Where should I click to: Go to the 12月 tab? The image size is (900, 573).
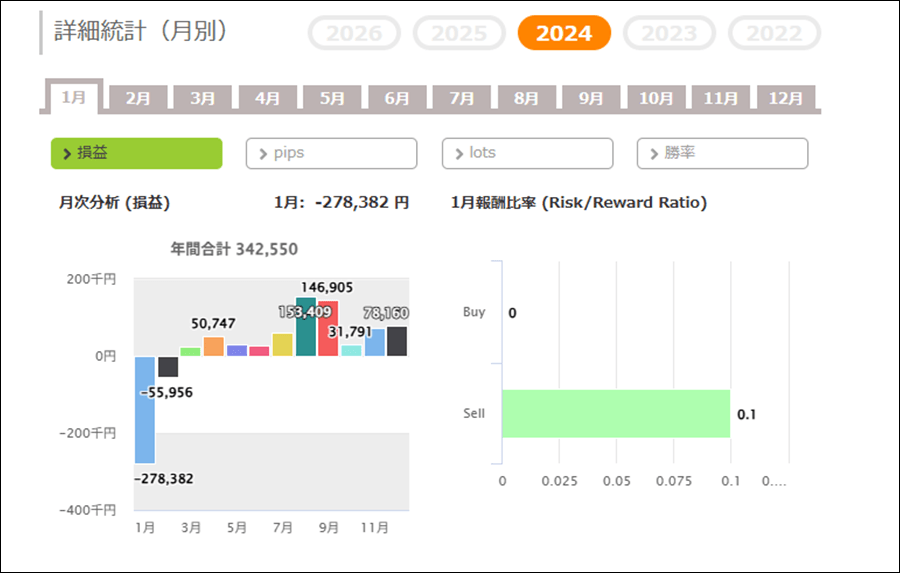click(786, 98)
